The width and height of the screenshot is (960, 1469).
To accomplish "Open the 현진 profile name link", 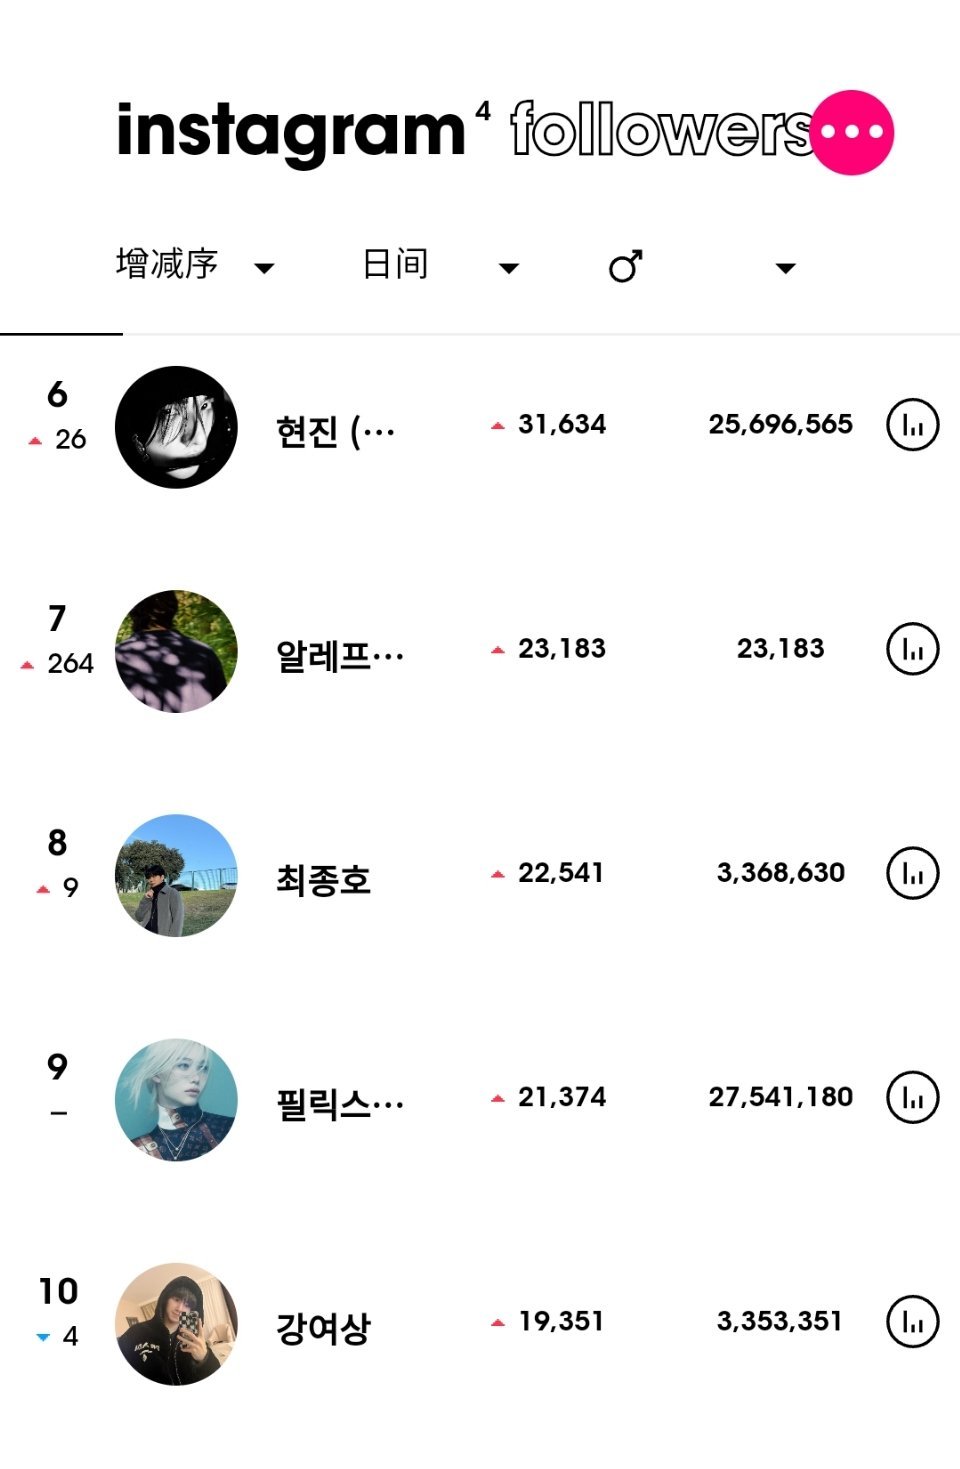I will (335, 432).
